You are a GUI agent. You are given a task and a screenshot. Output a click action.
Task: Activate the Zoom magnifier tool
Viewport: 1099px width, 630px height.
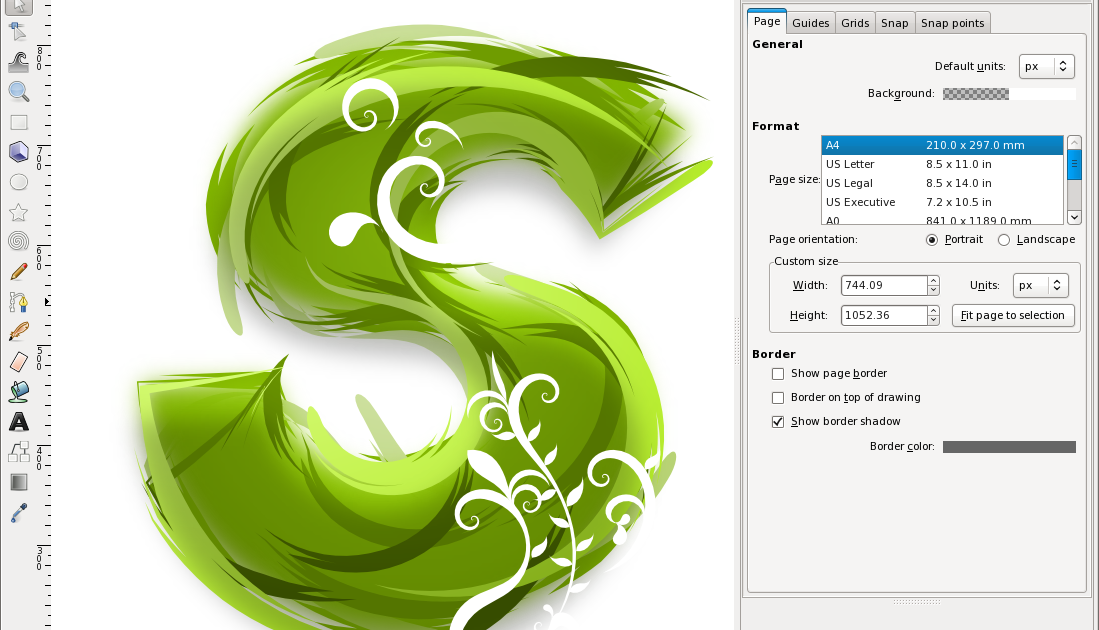click(x=18, y=91)
